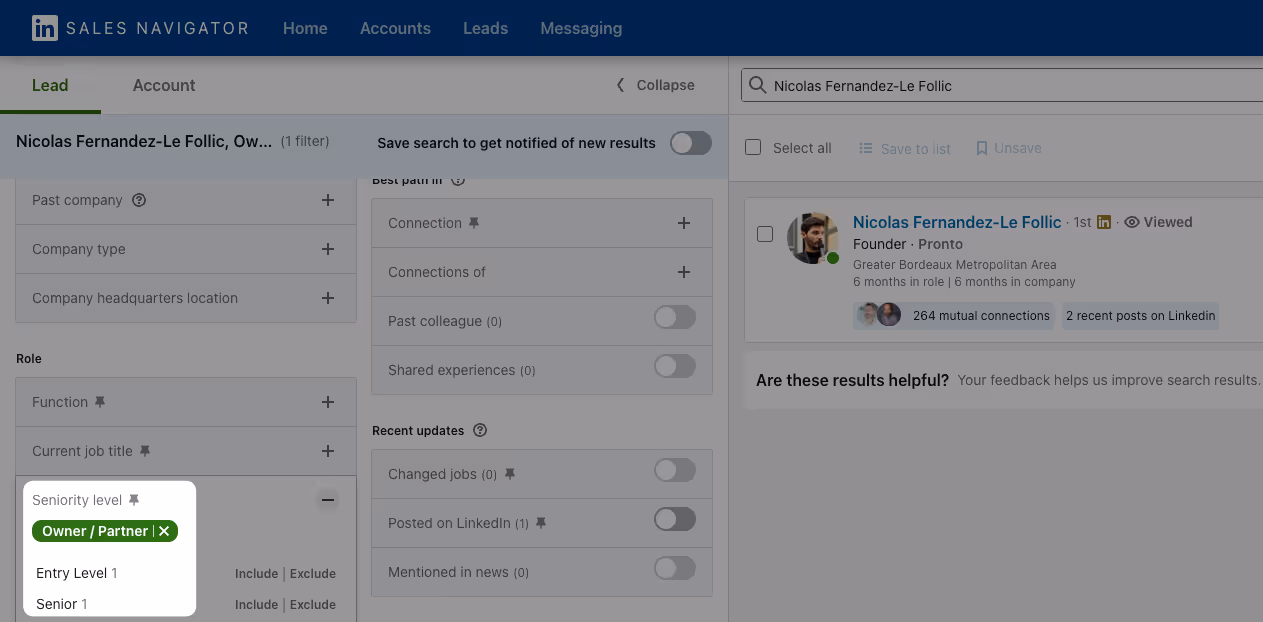Open Pronto company link

[x=941, y=244]
